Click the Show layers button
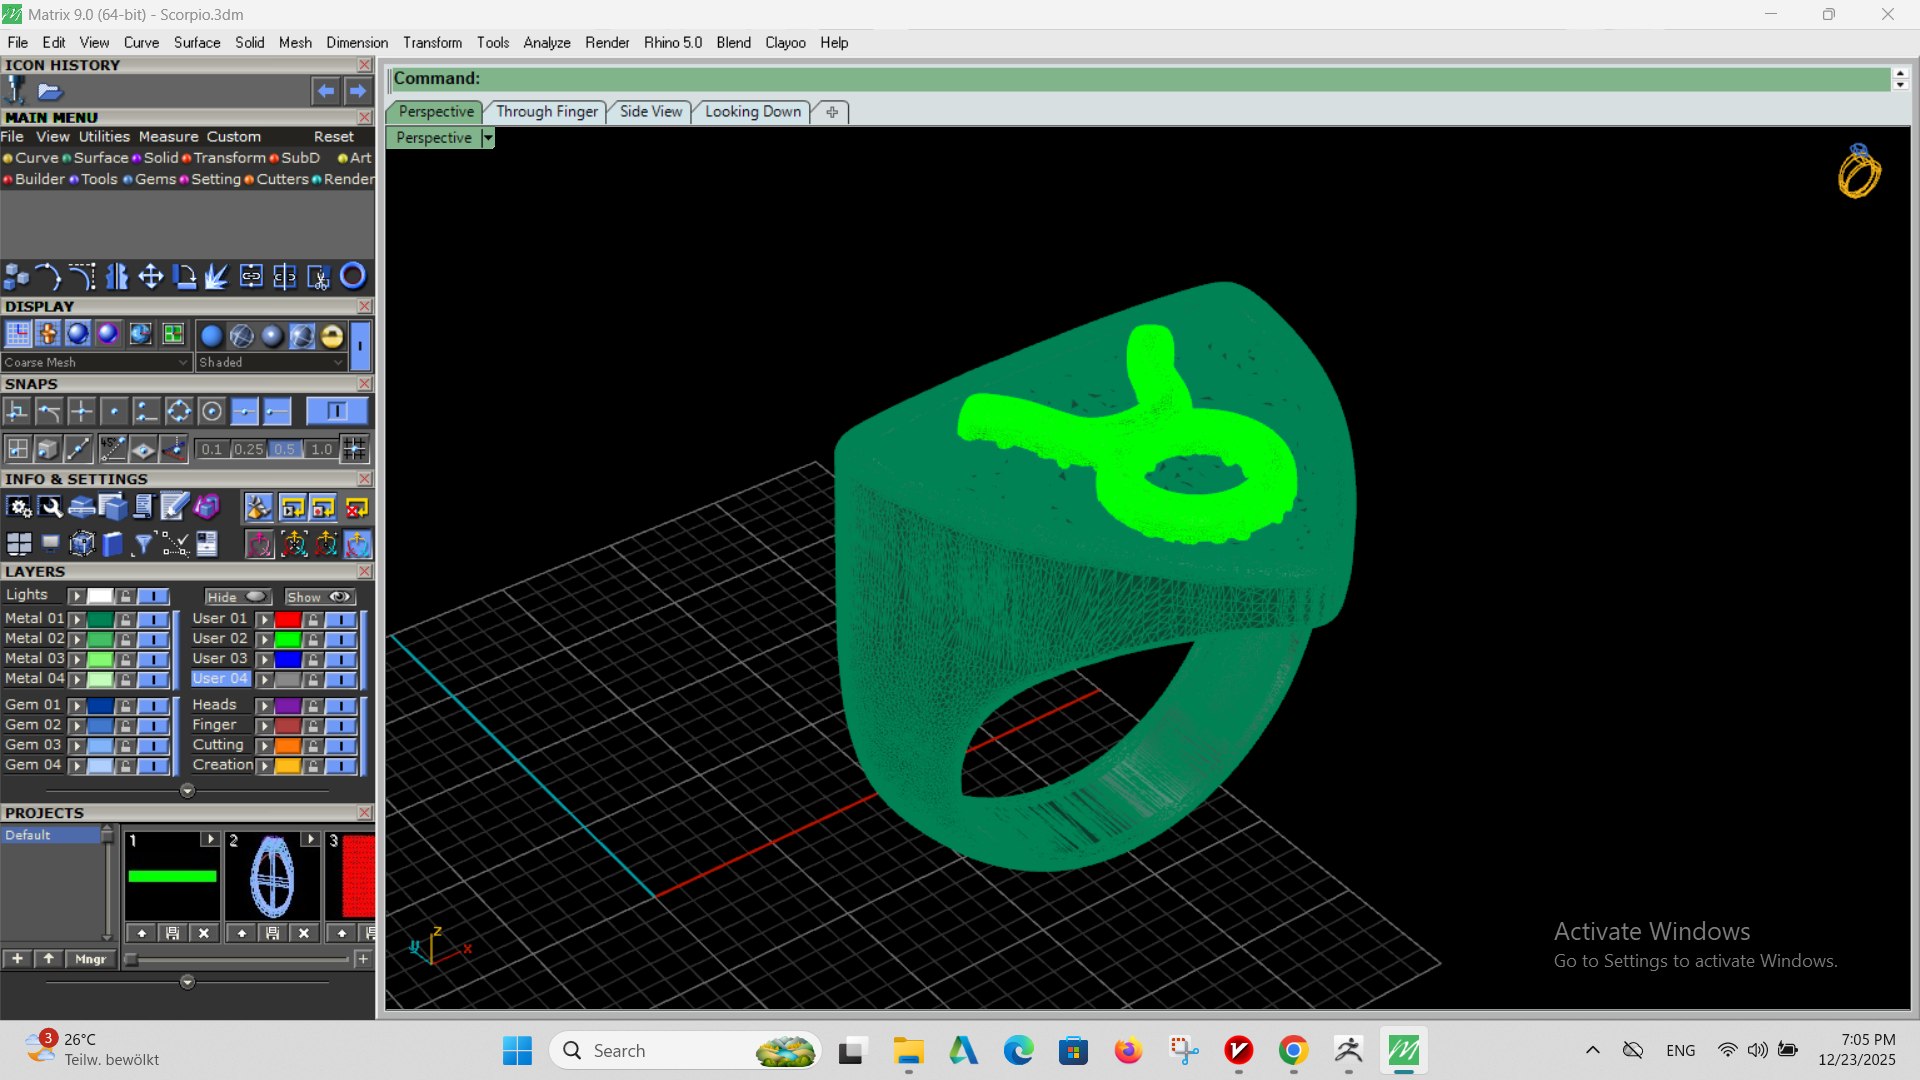1920x1080 pixels. click(x=319, y=597)
